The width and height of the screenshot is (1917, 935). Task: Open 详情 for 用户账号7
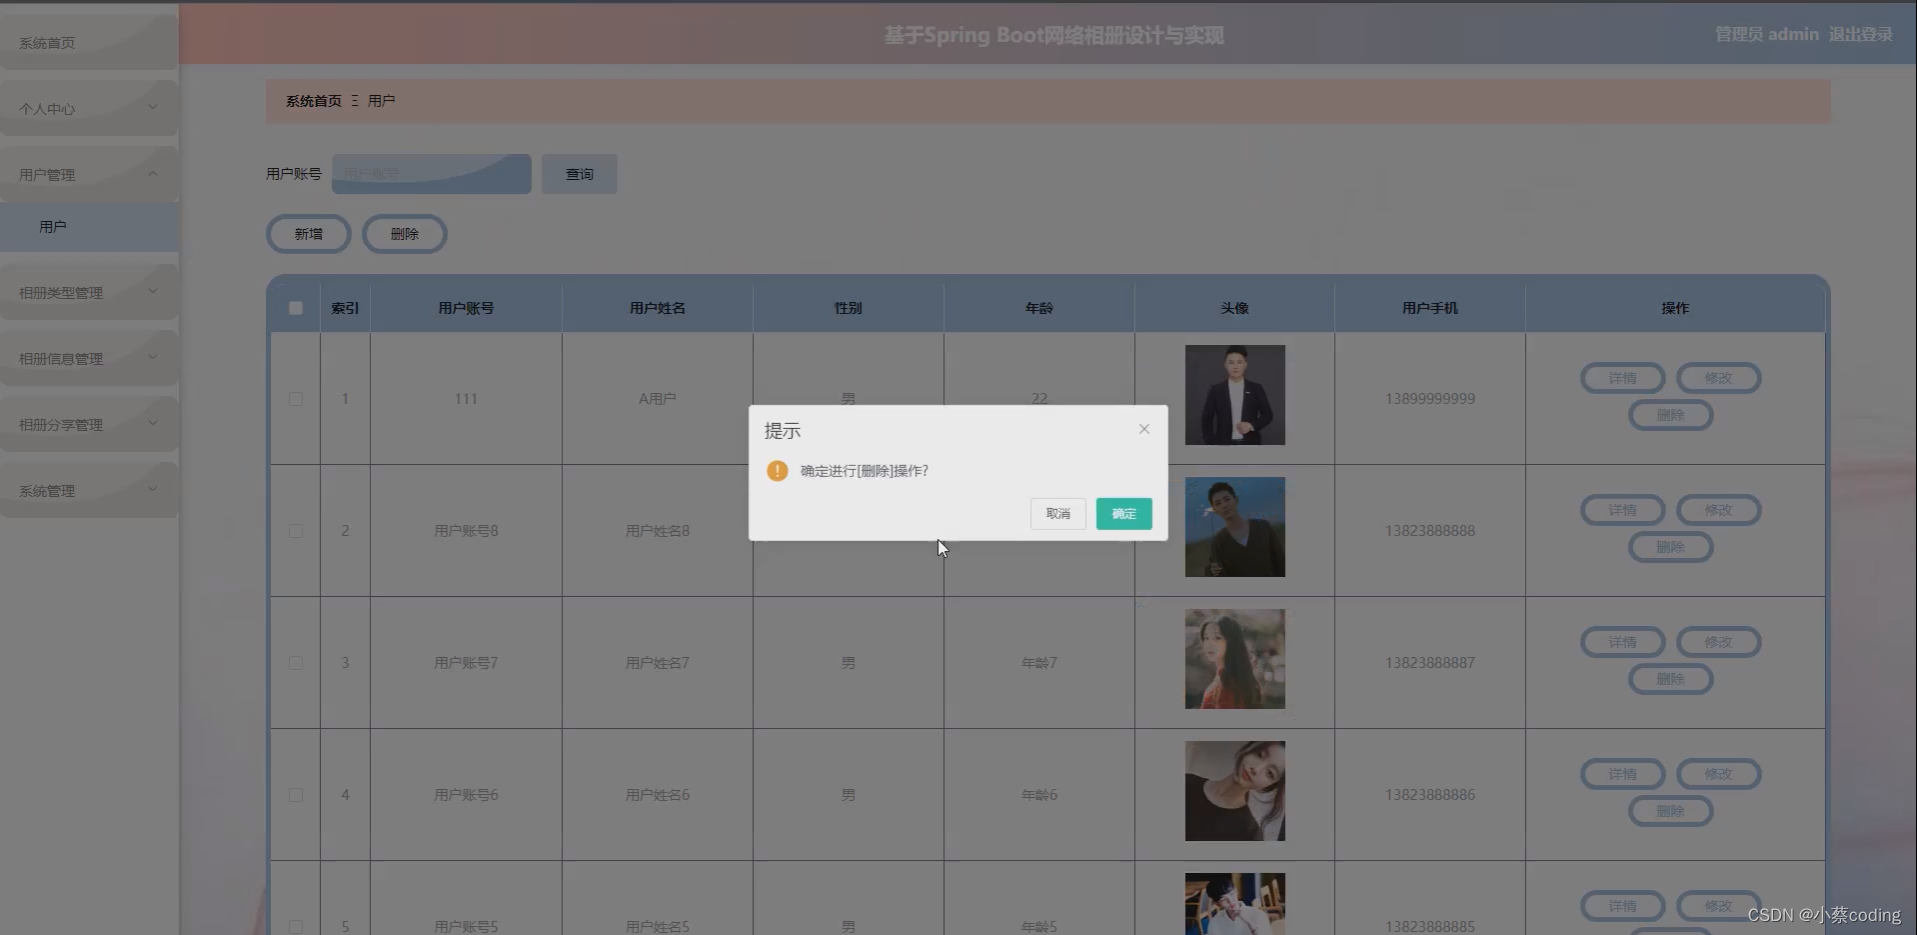1622,642
